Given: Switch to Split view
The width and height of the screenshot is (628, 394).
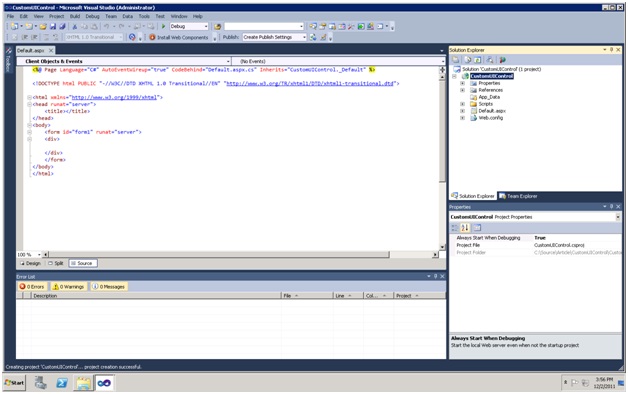Looking at the screenshot, I should coord(56,263).
